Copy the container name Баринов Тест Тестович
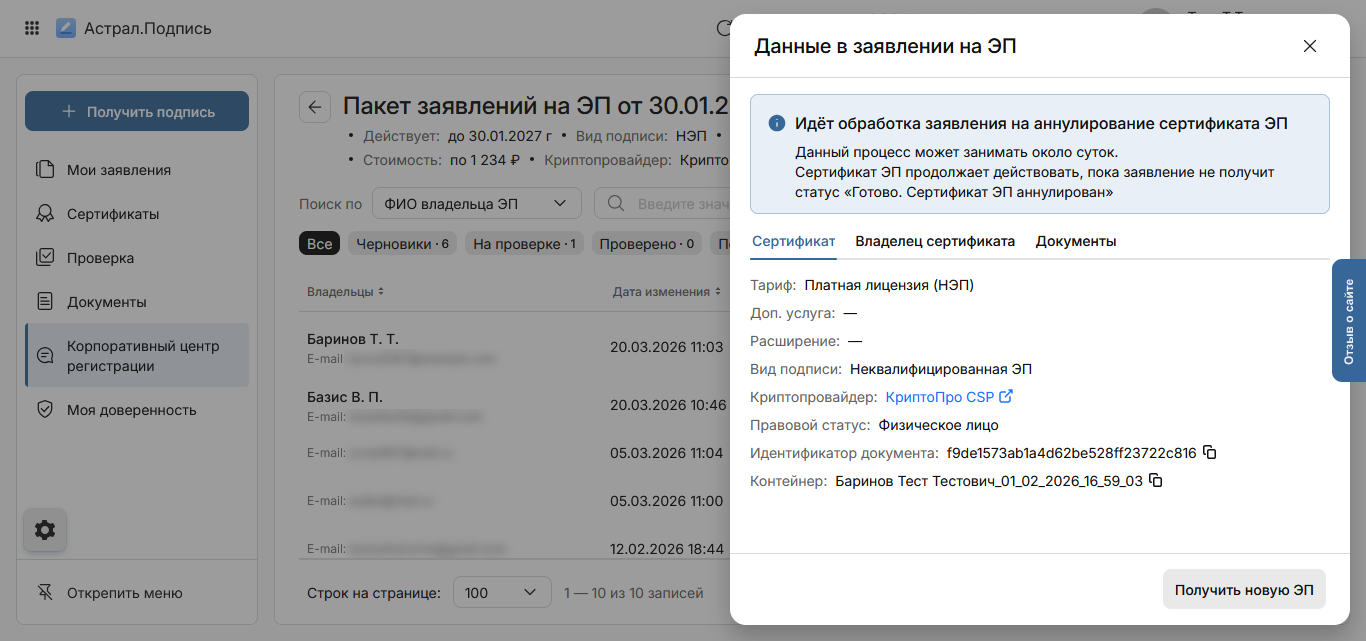 click(1156, 481)
